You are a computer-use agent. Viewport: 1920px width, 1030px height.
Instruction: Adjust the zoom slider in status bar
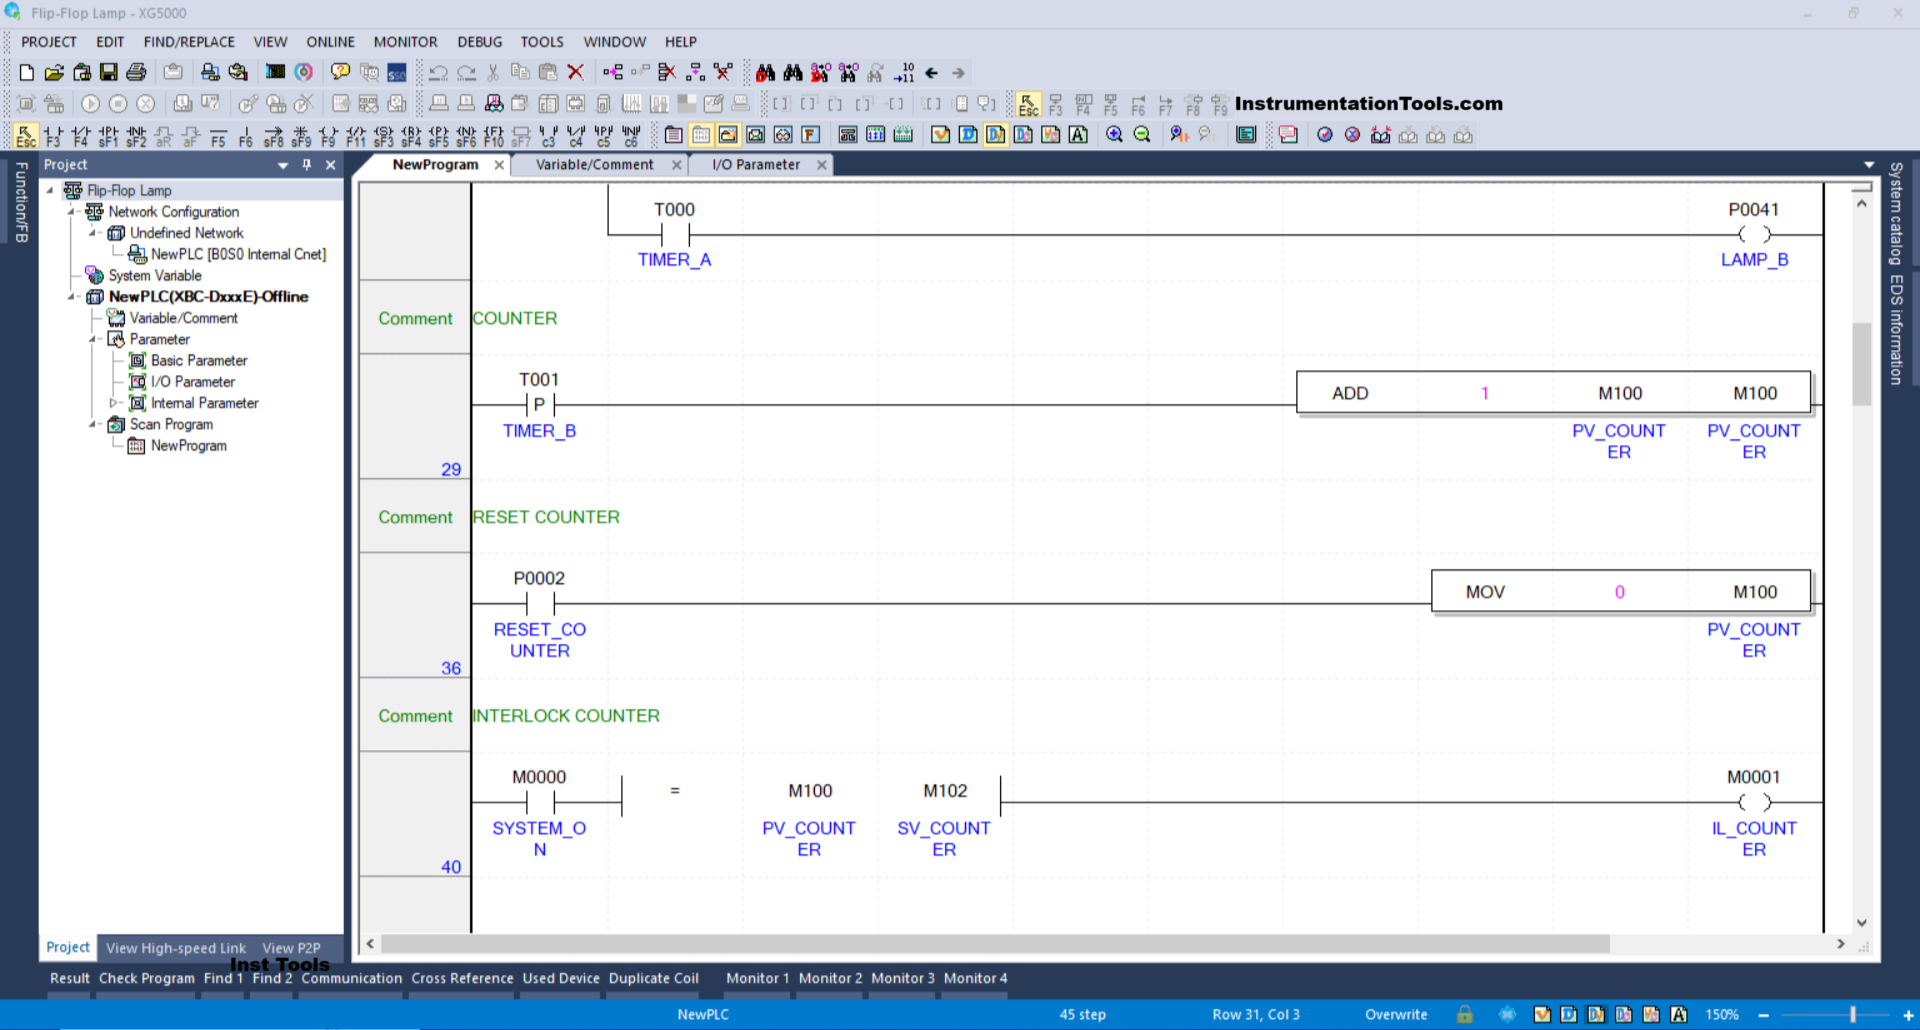point(1852,1014)
